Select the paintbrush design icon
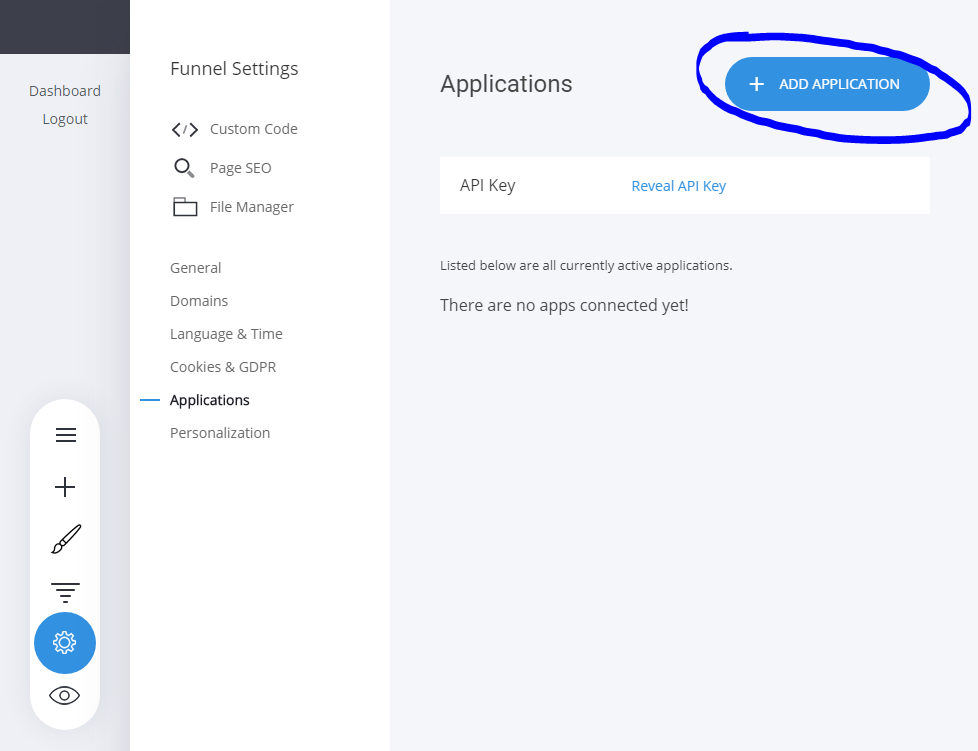Screen dimensions: 978x751 (x=65, y=539)
